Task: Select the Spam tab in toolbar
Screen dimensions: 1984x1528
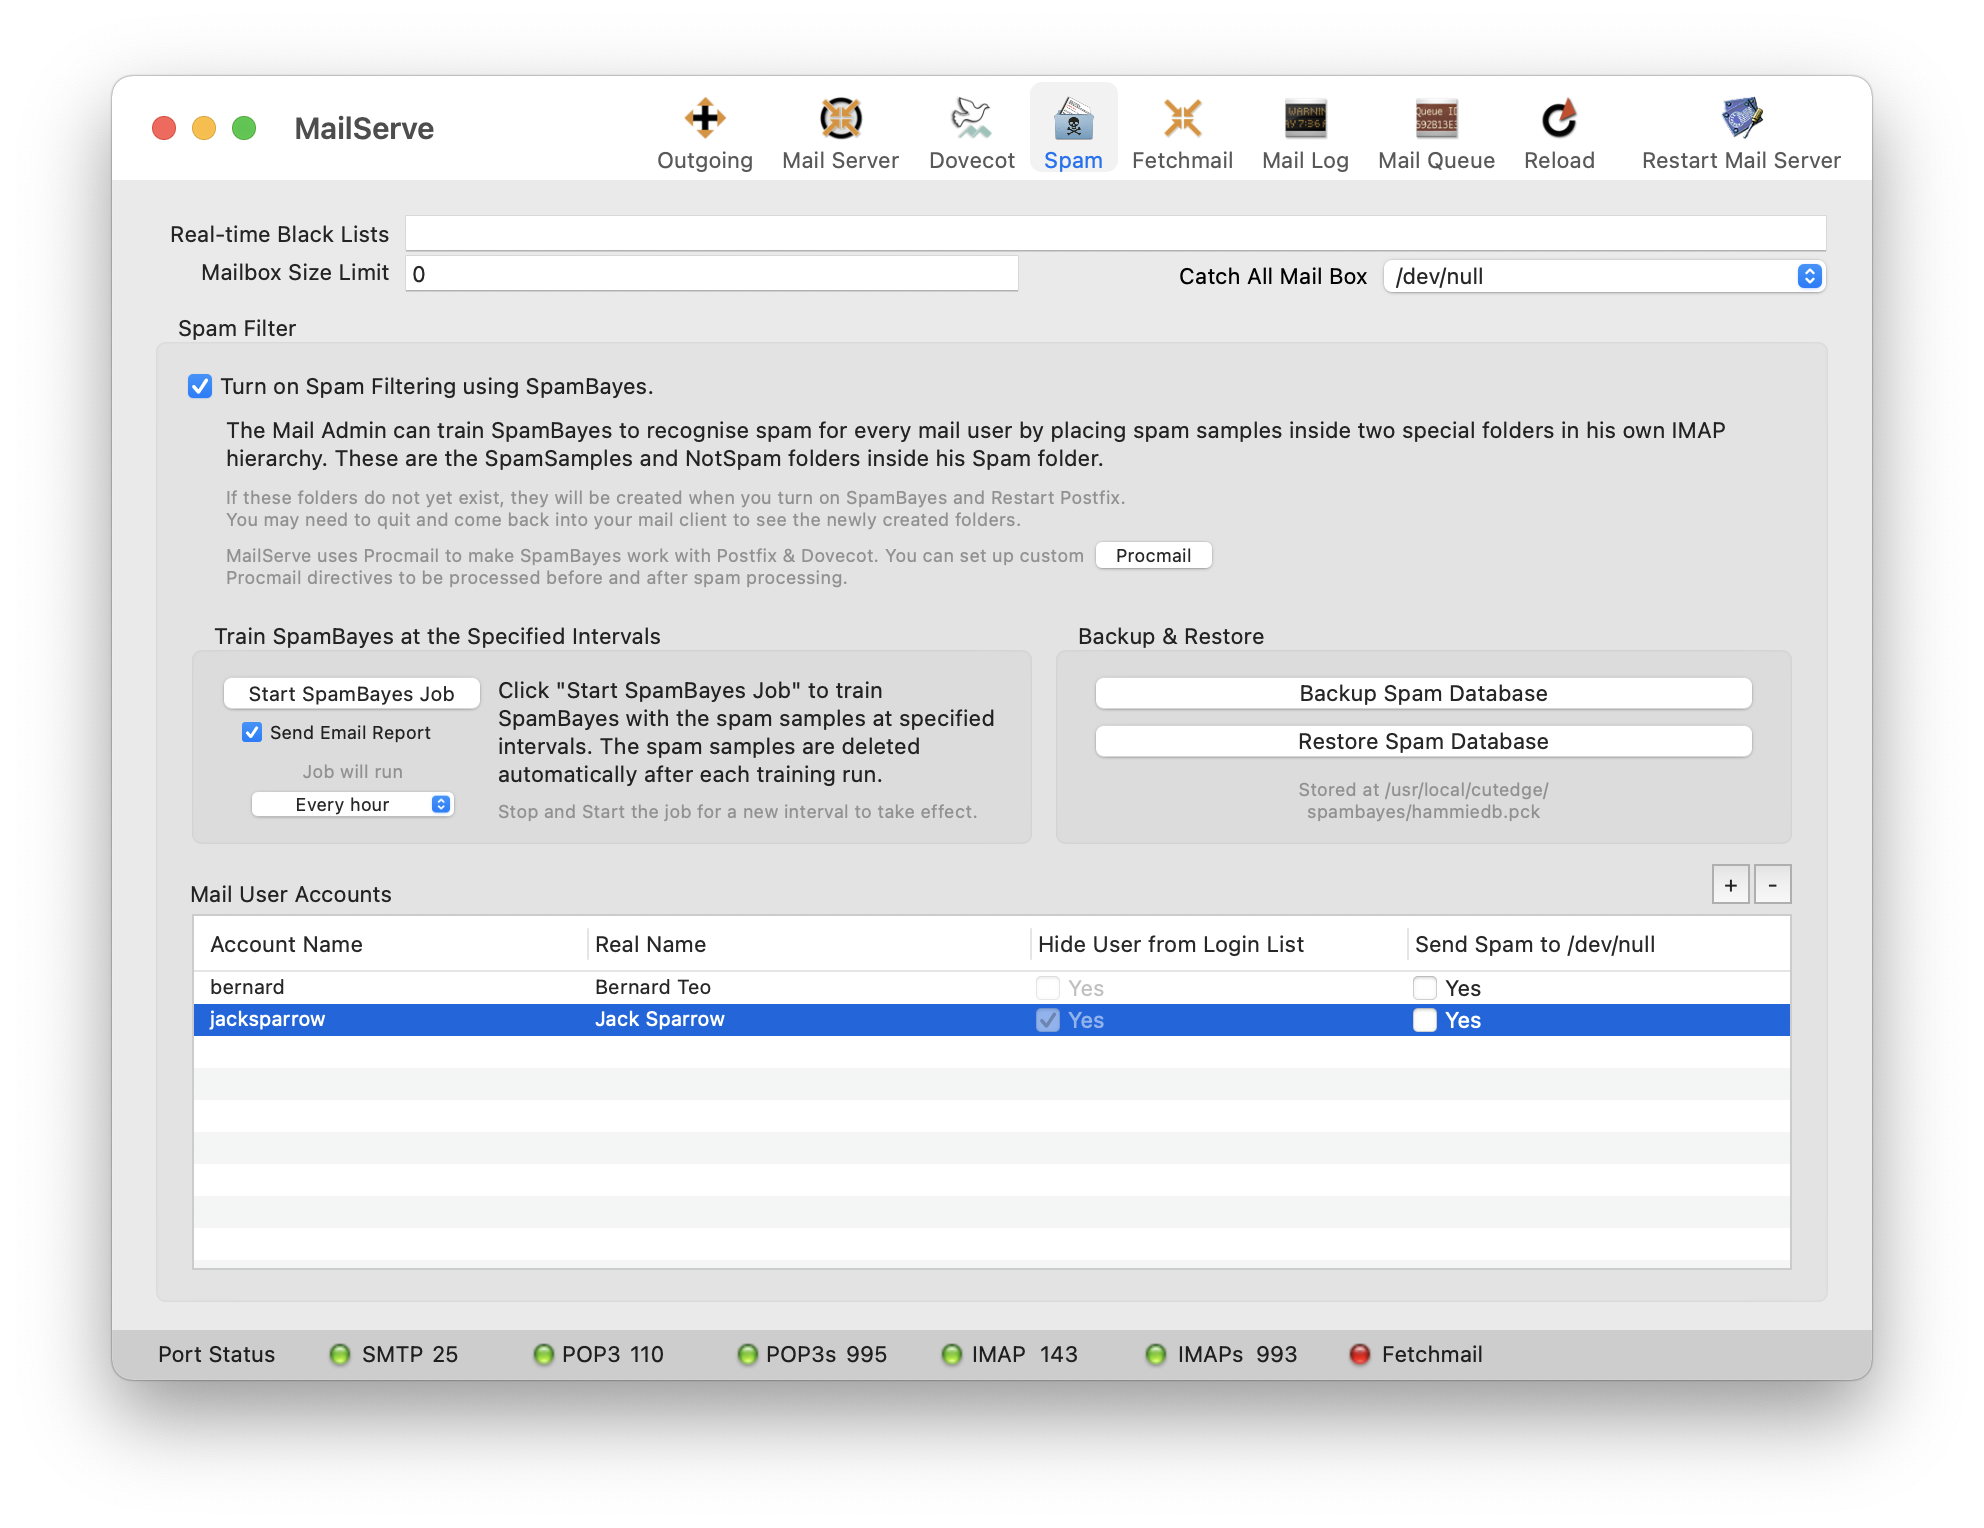Action: (x=1073, y=130)
